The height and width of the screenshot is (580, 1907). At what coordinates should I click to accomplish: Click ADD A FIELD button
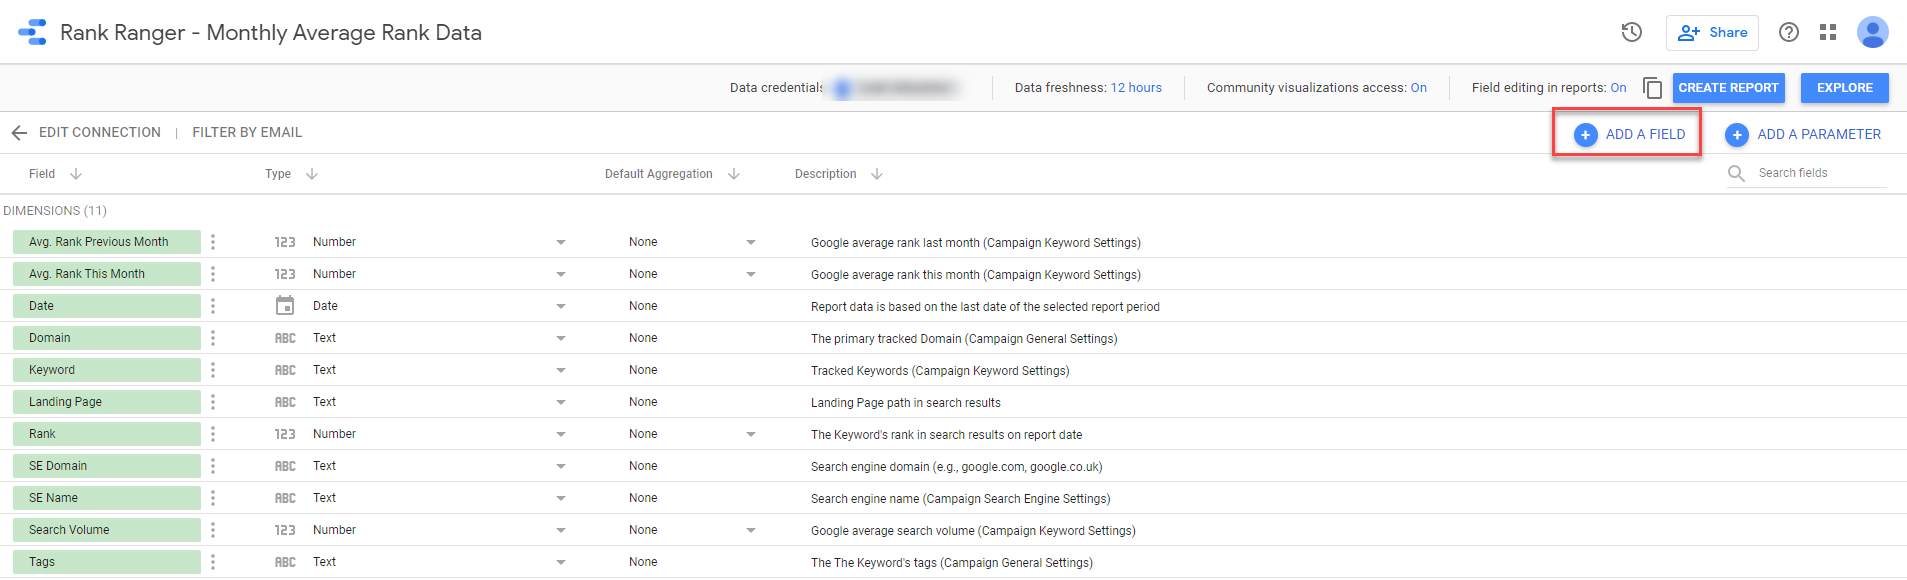1629,134
